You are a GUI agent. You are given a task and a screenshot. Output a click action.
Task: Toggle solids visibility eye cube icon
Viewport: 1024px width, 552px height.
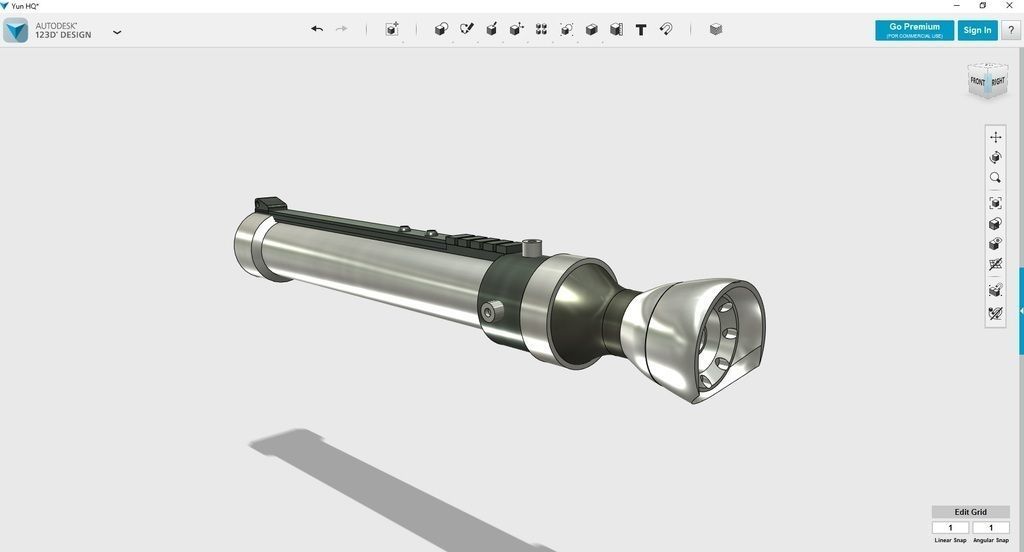[995, 244]
